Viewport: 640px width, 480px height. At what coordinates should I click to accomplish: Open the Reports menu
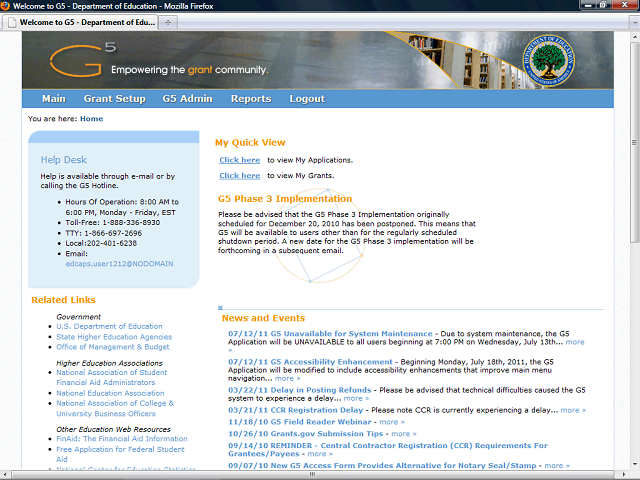(x=251, y=99)
